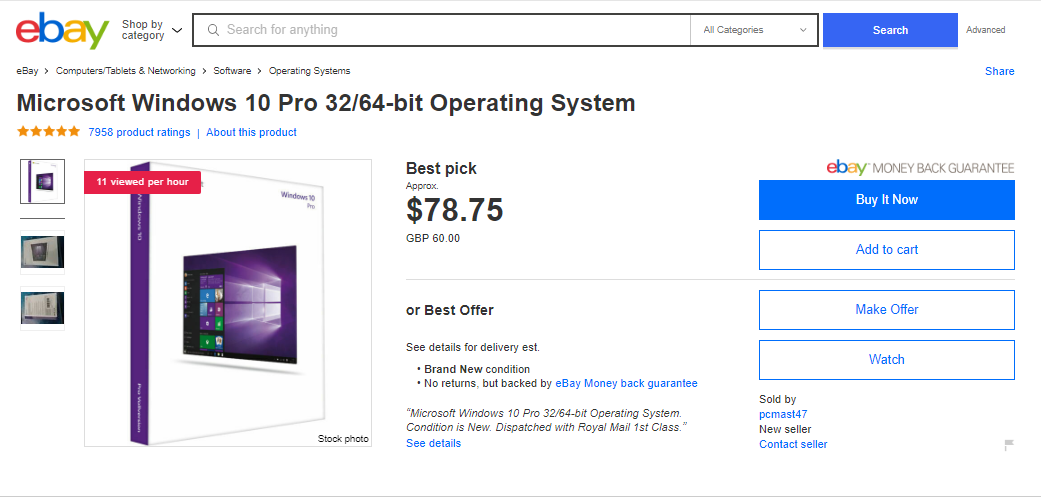Go to Computers/Tablets & Networking breadcrumb
This screenshot has height=497, width=1041.
(128, 71)
